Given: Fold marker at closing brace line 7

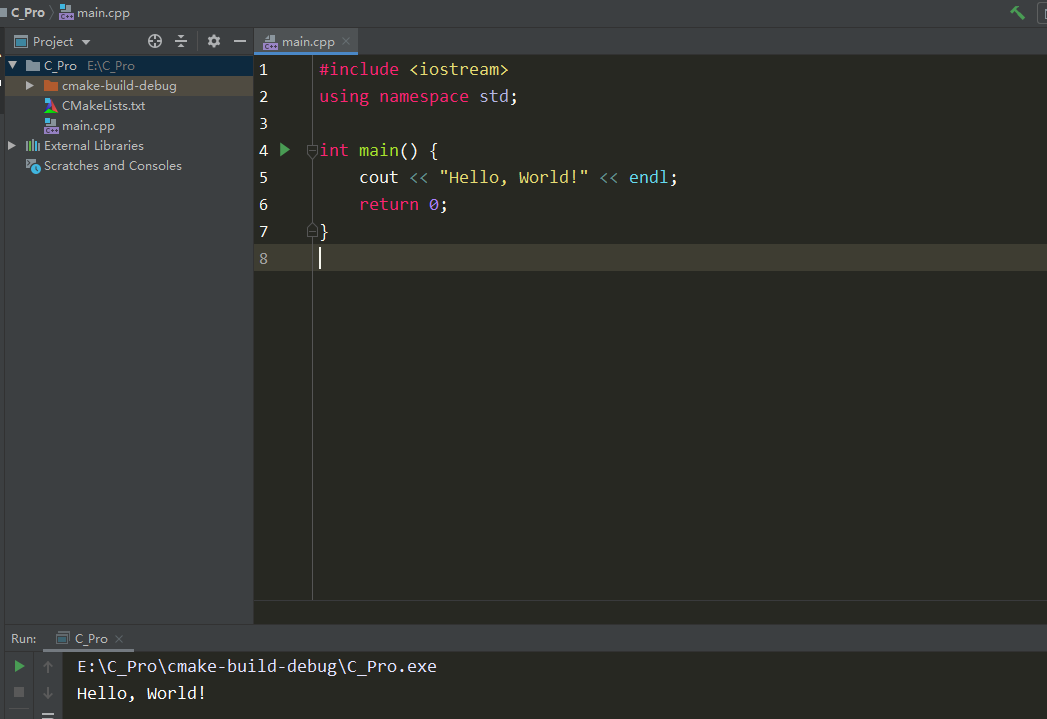Looking at the screenshot, I should pos(312,231).
